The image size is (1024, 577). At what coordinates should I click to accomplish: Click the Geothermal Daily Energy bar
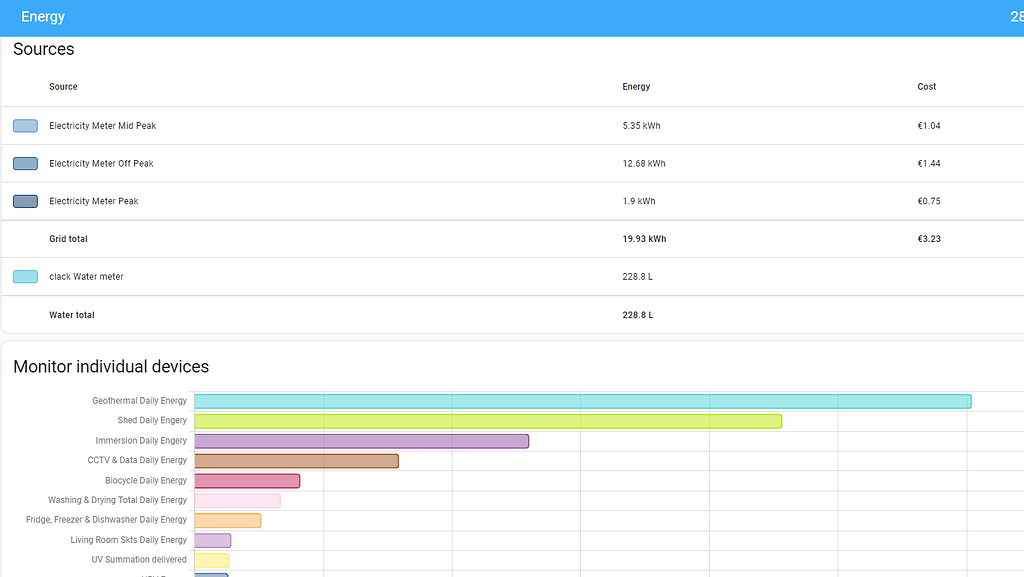583,401
